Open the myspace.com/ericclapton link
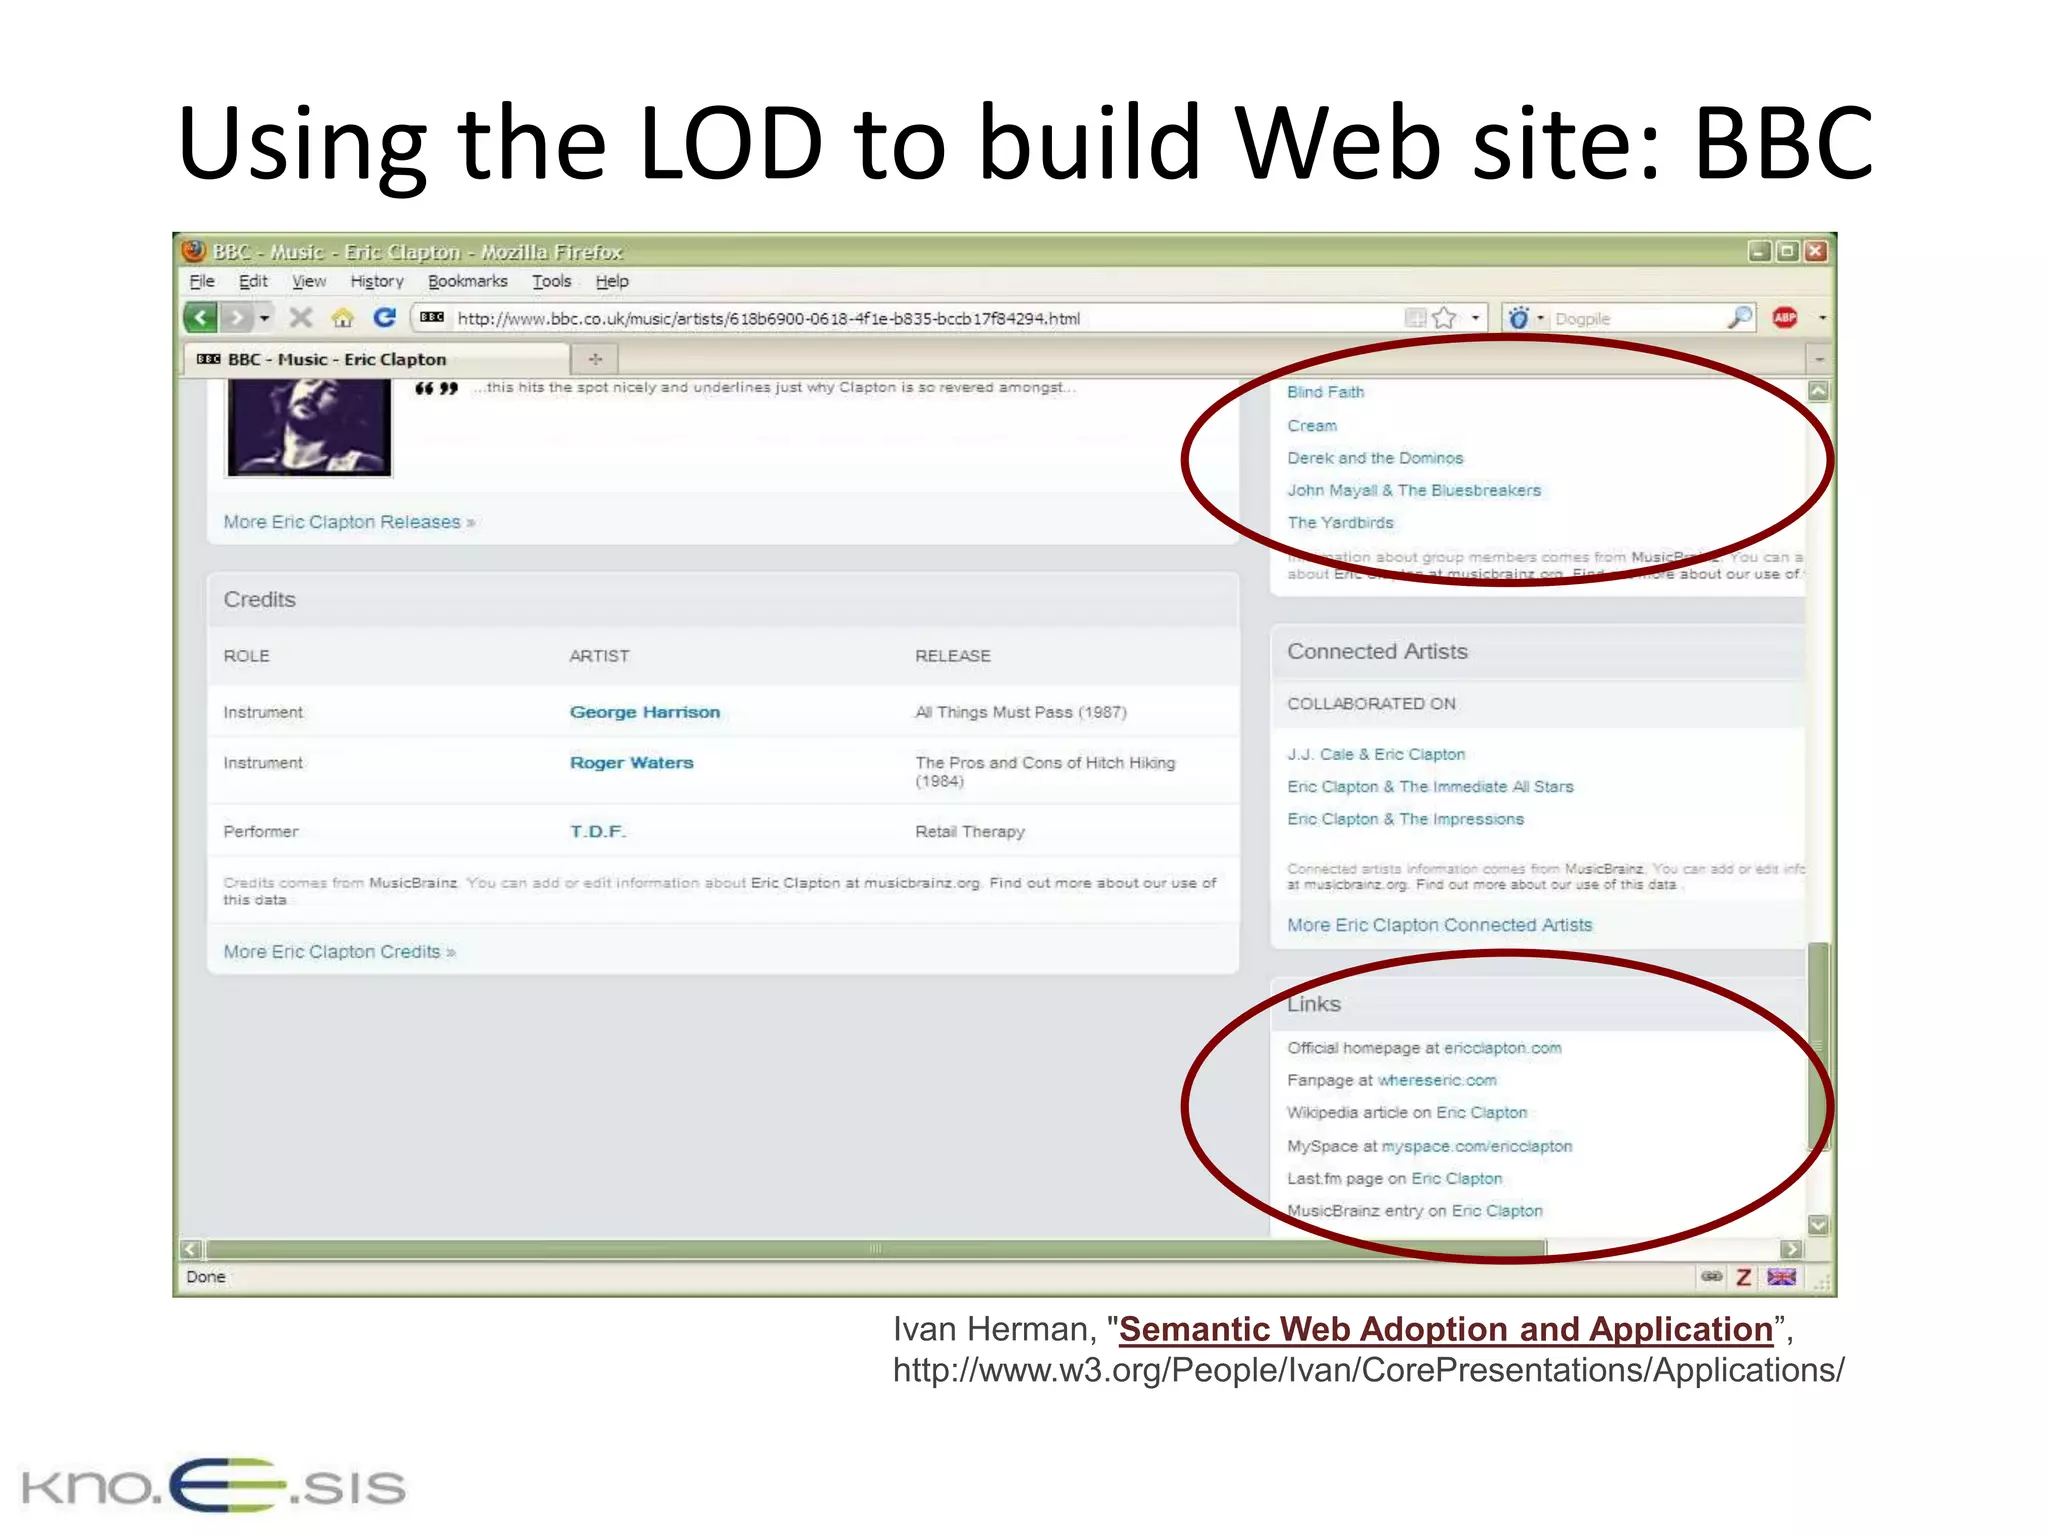 coord(1477,1146)
